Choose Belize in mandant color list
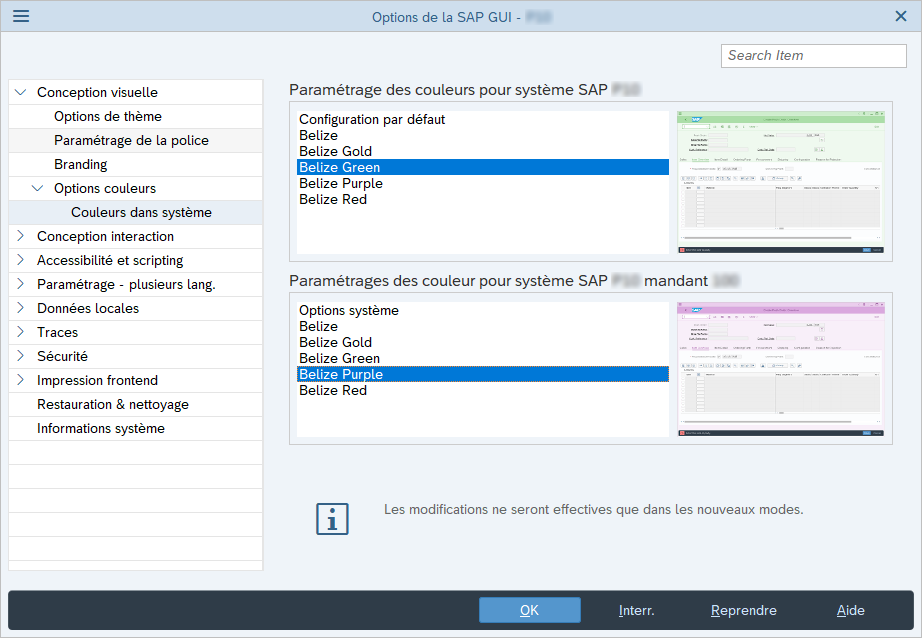This screenshot has height=638, width=922. point(483,326)
